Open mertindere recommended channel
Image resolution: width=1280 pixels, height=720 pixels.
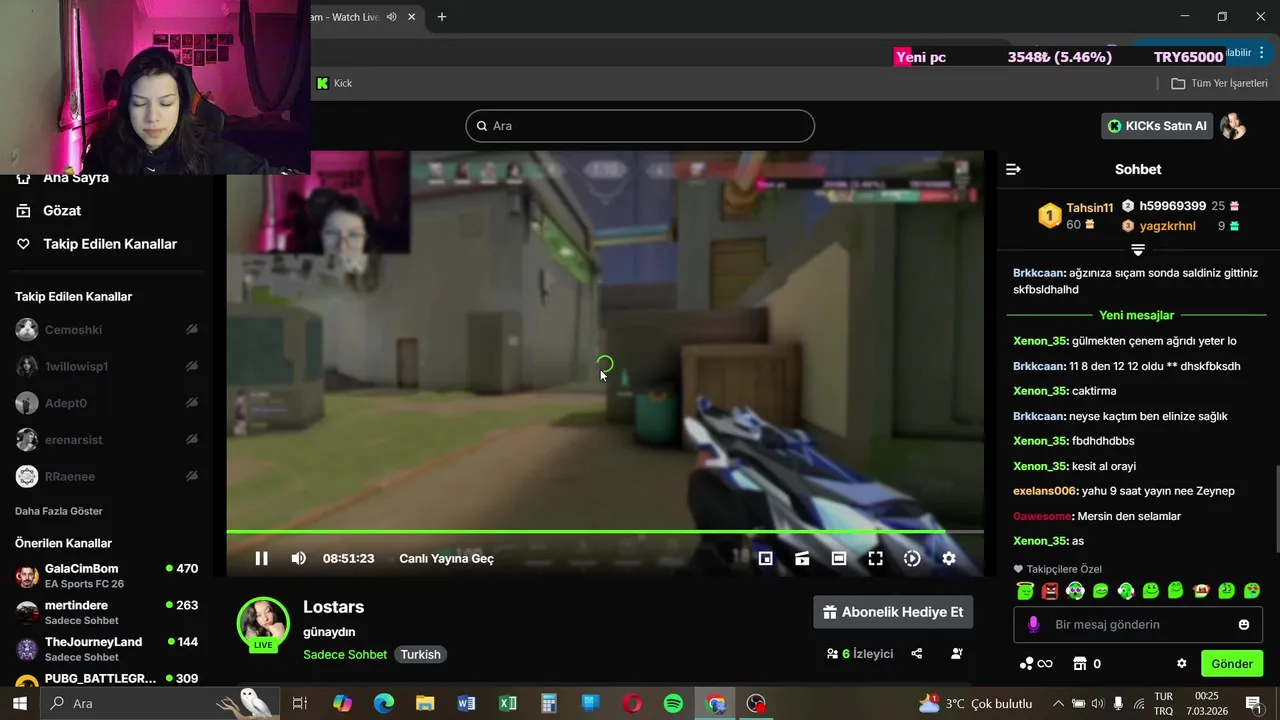coord(106,612)
